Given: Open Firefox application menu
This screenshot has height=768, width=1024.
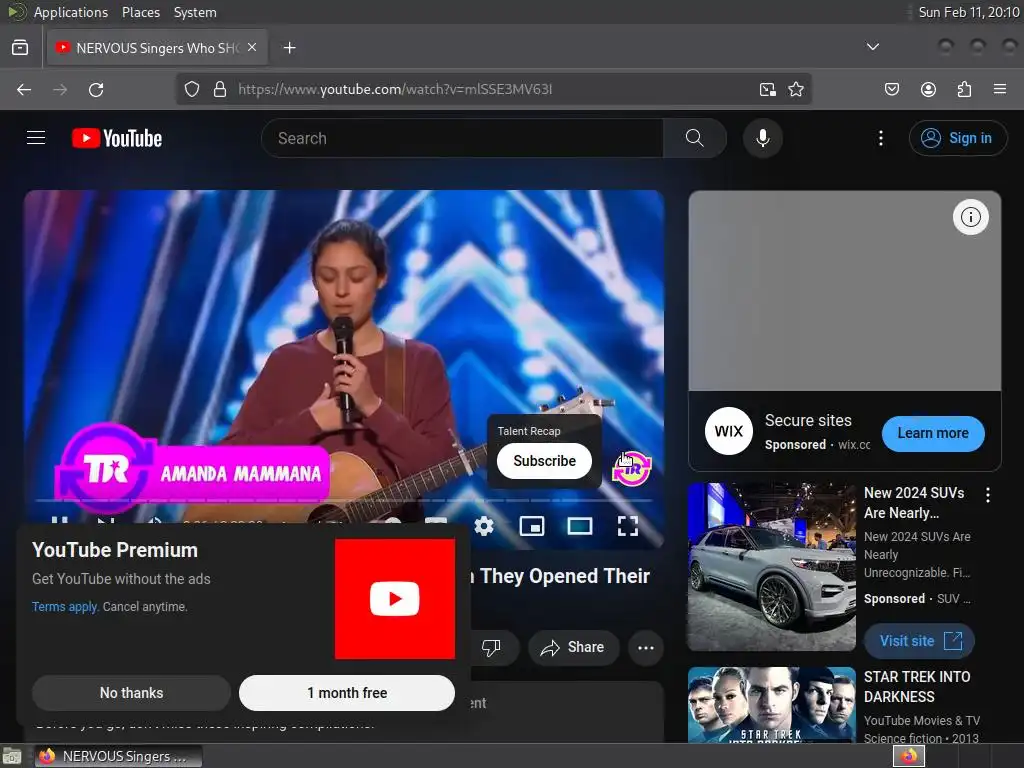Looking at the screenshot, I should (1000, 89).
